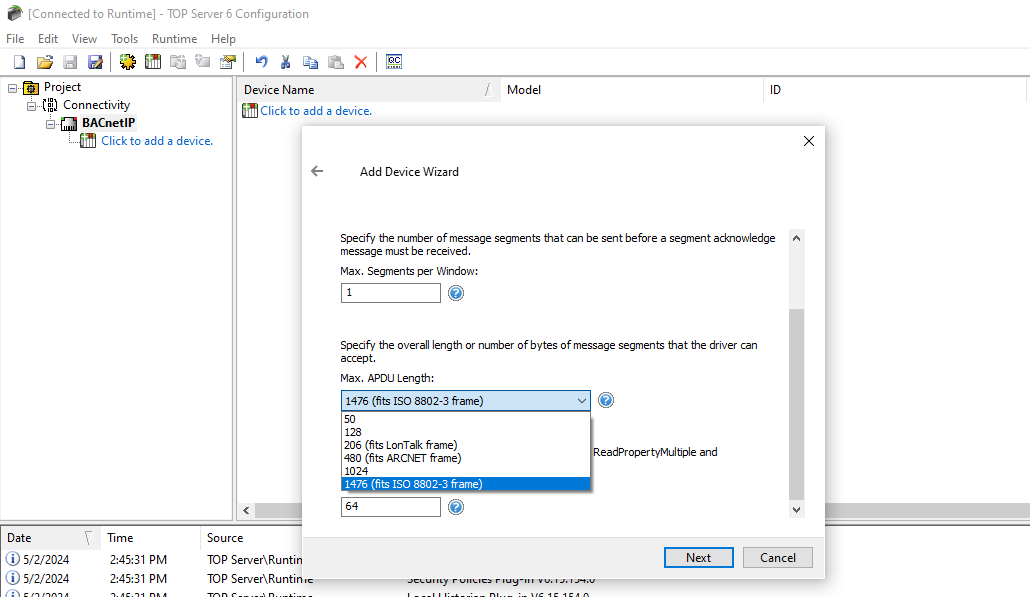Open help for Max Segments per Window
Image resolution: width=1030 pixels, height=597 pixels.
tap(456, 292)
